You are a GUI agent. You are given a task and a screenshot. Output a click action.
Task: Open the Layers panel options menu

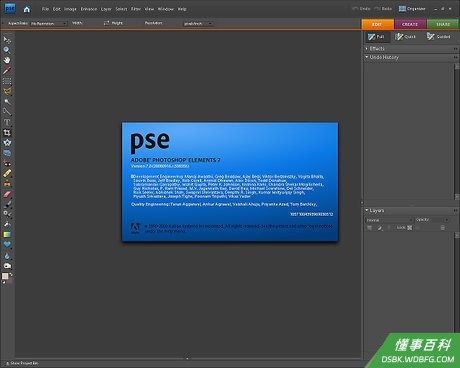pos(455,210)
